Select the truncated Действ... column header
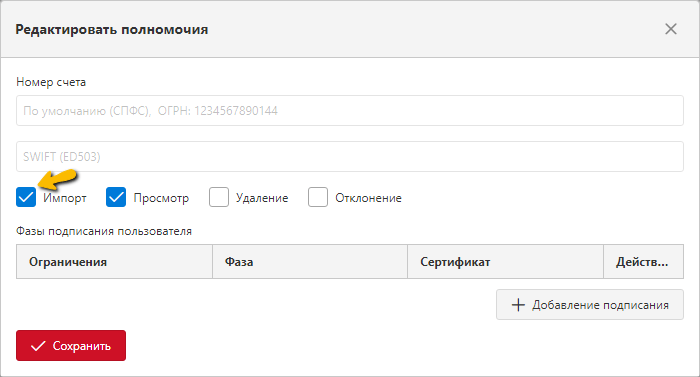The height and width of the screenshot is (377, 700). [x=643, y=262]
